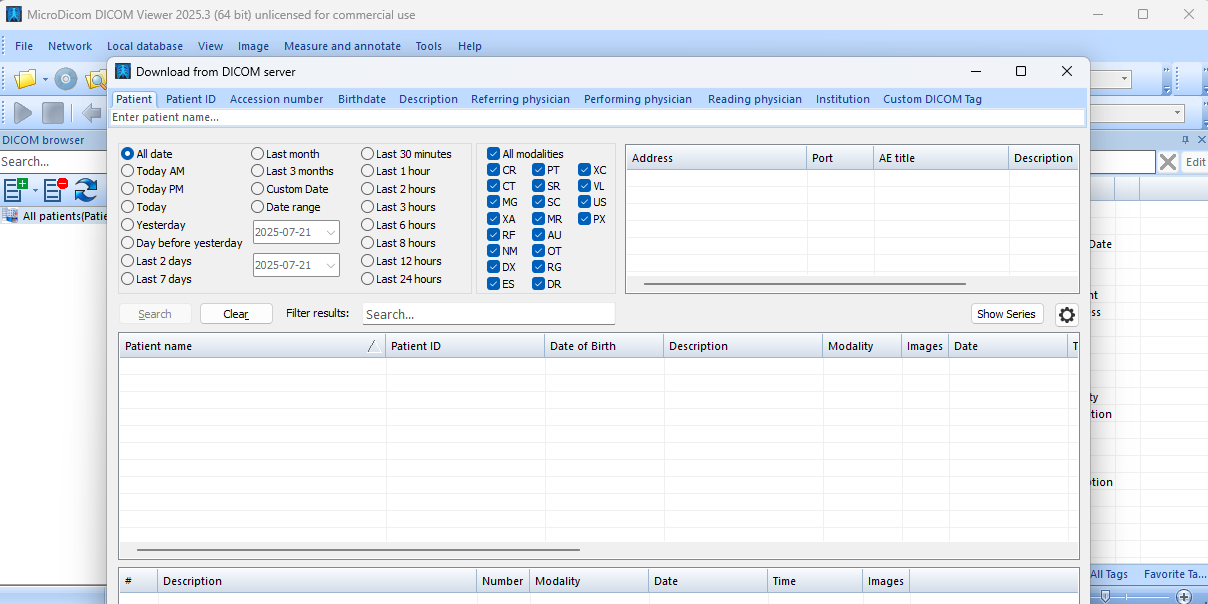The image size is (1208, 604).
Task: Select the Last 24 hours option
Action: click(368, 279)
